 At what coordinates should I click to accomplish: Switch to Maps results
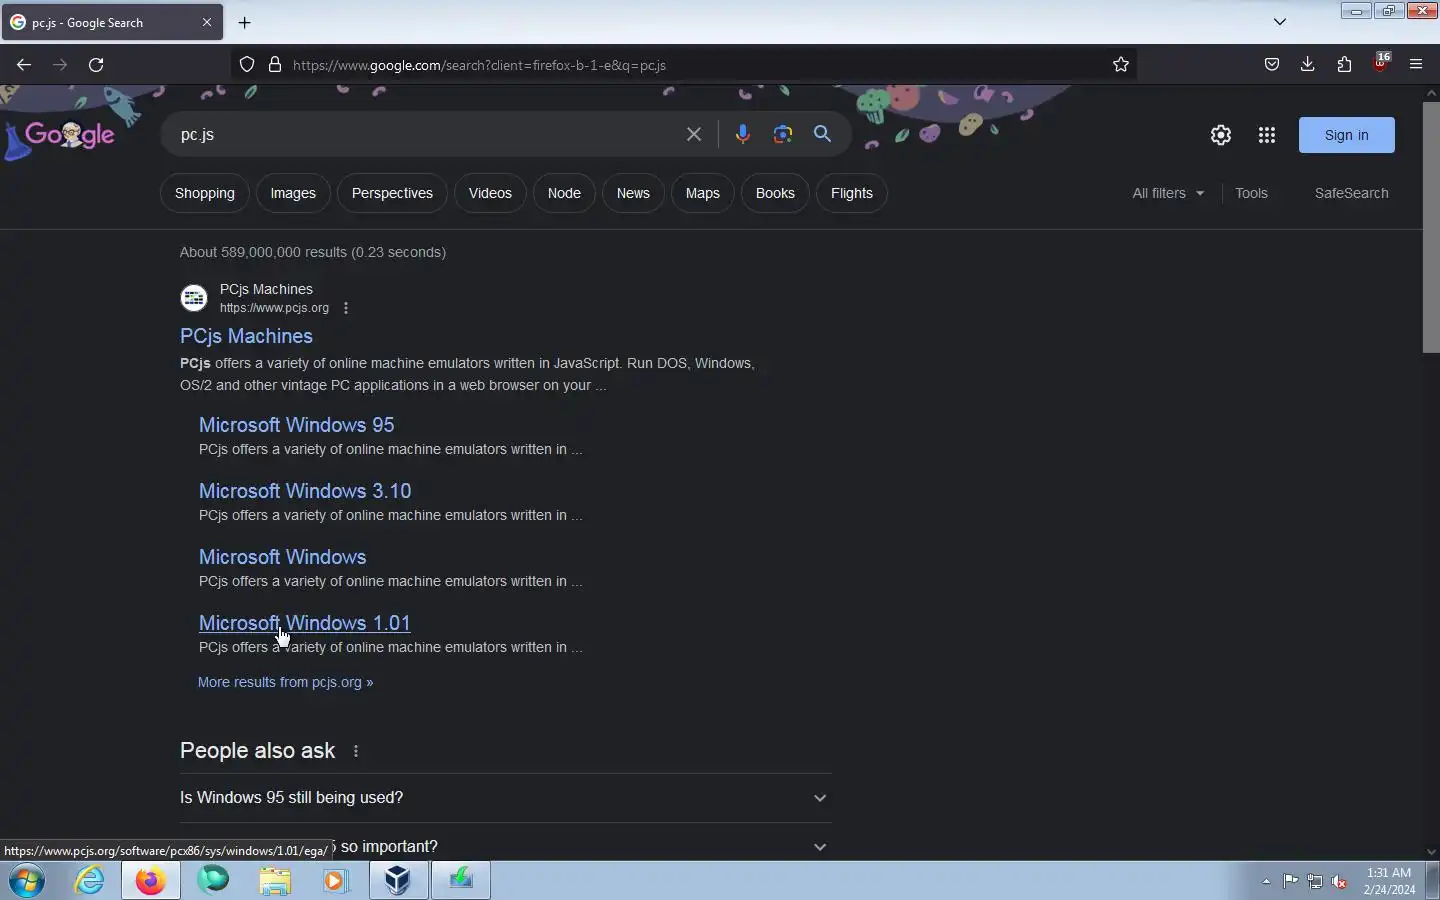tap(703, 193)
